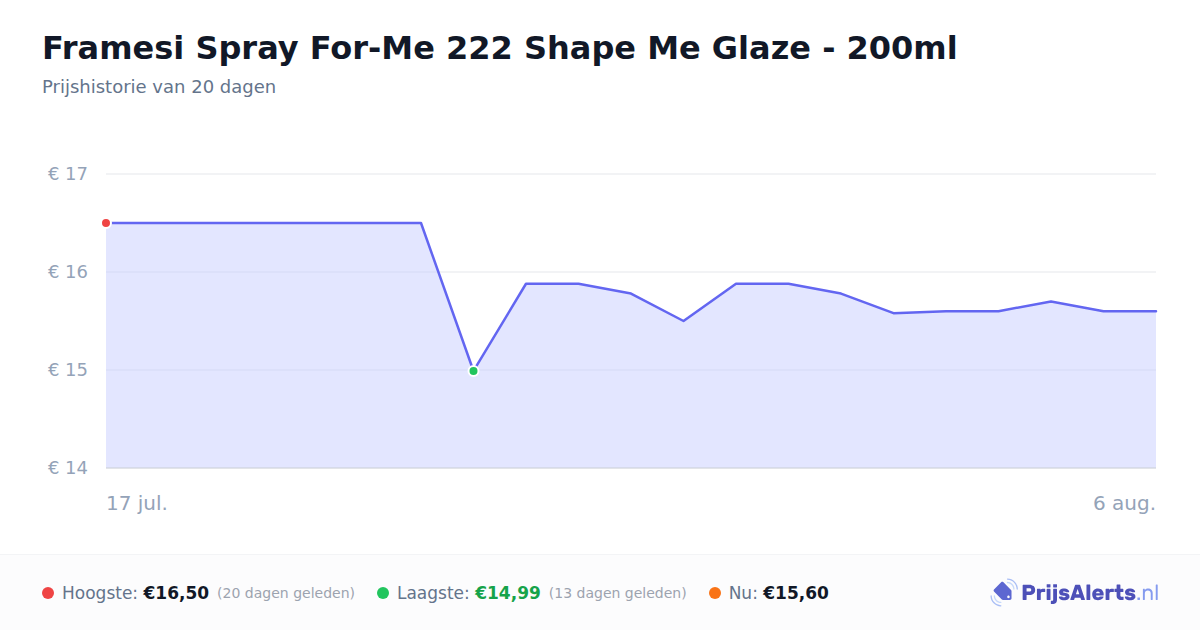Click the 20 dagen geleden note

286,593
